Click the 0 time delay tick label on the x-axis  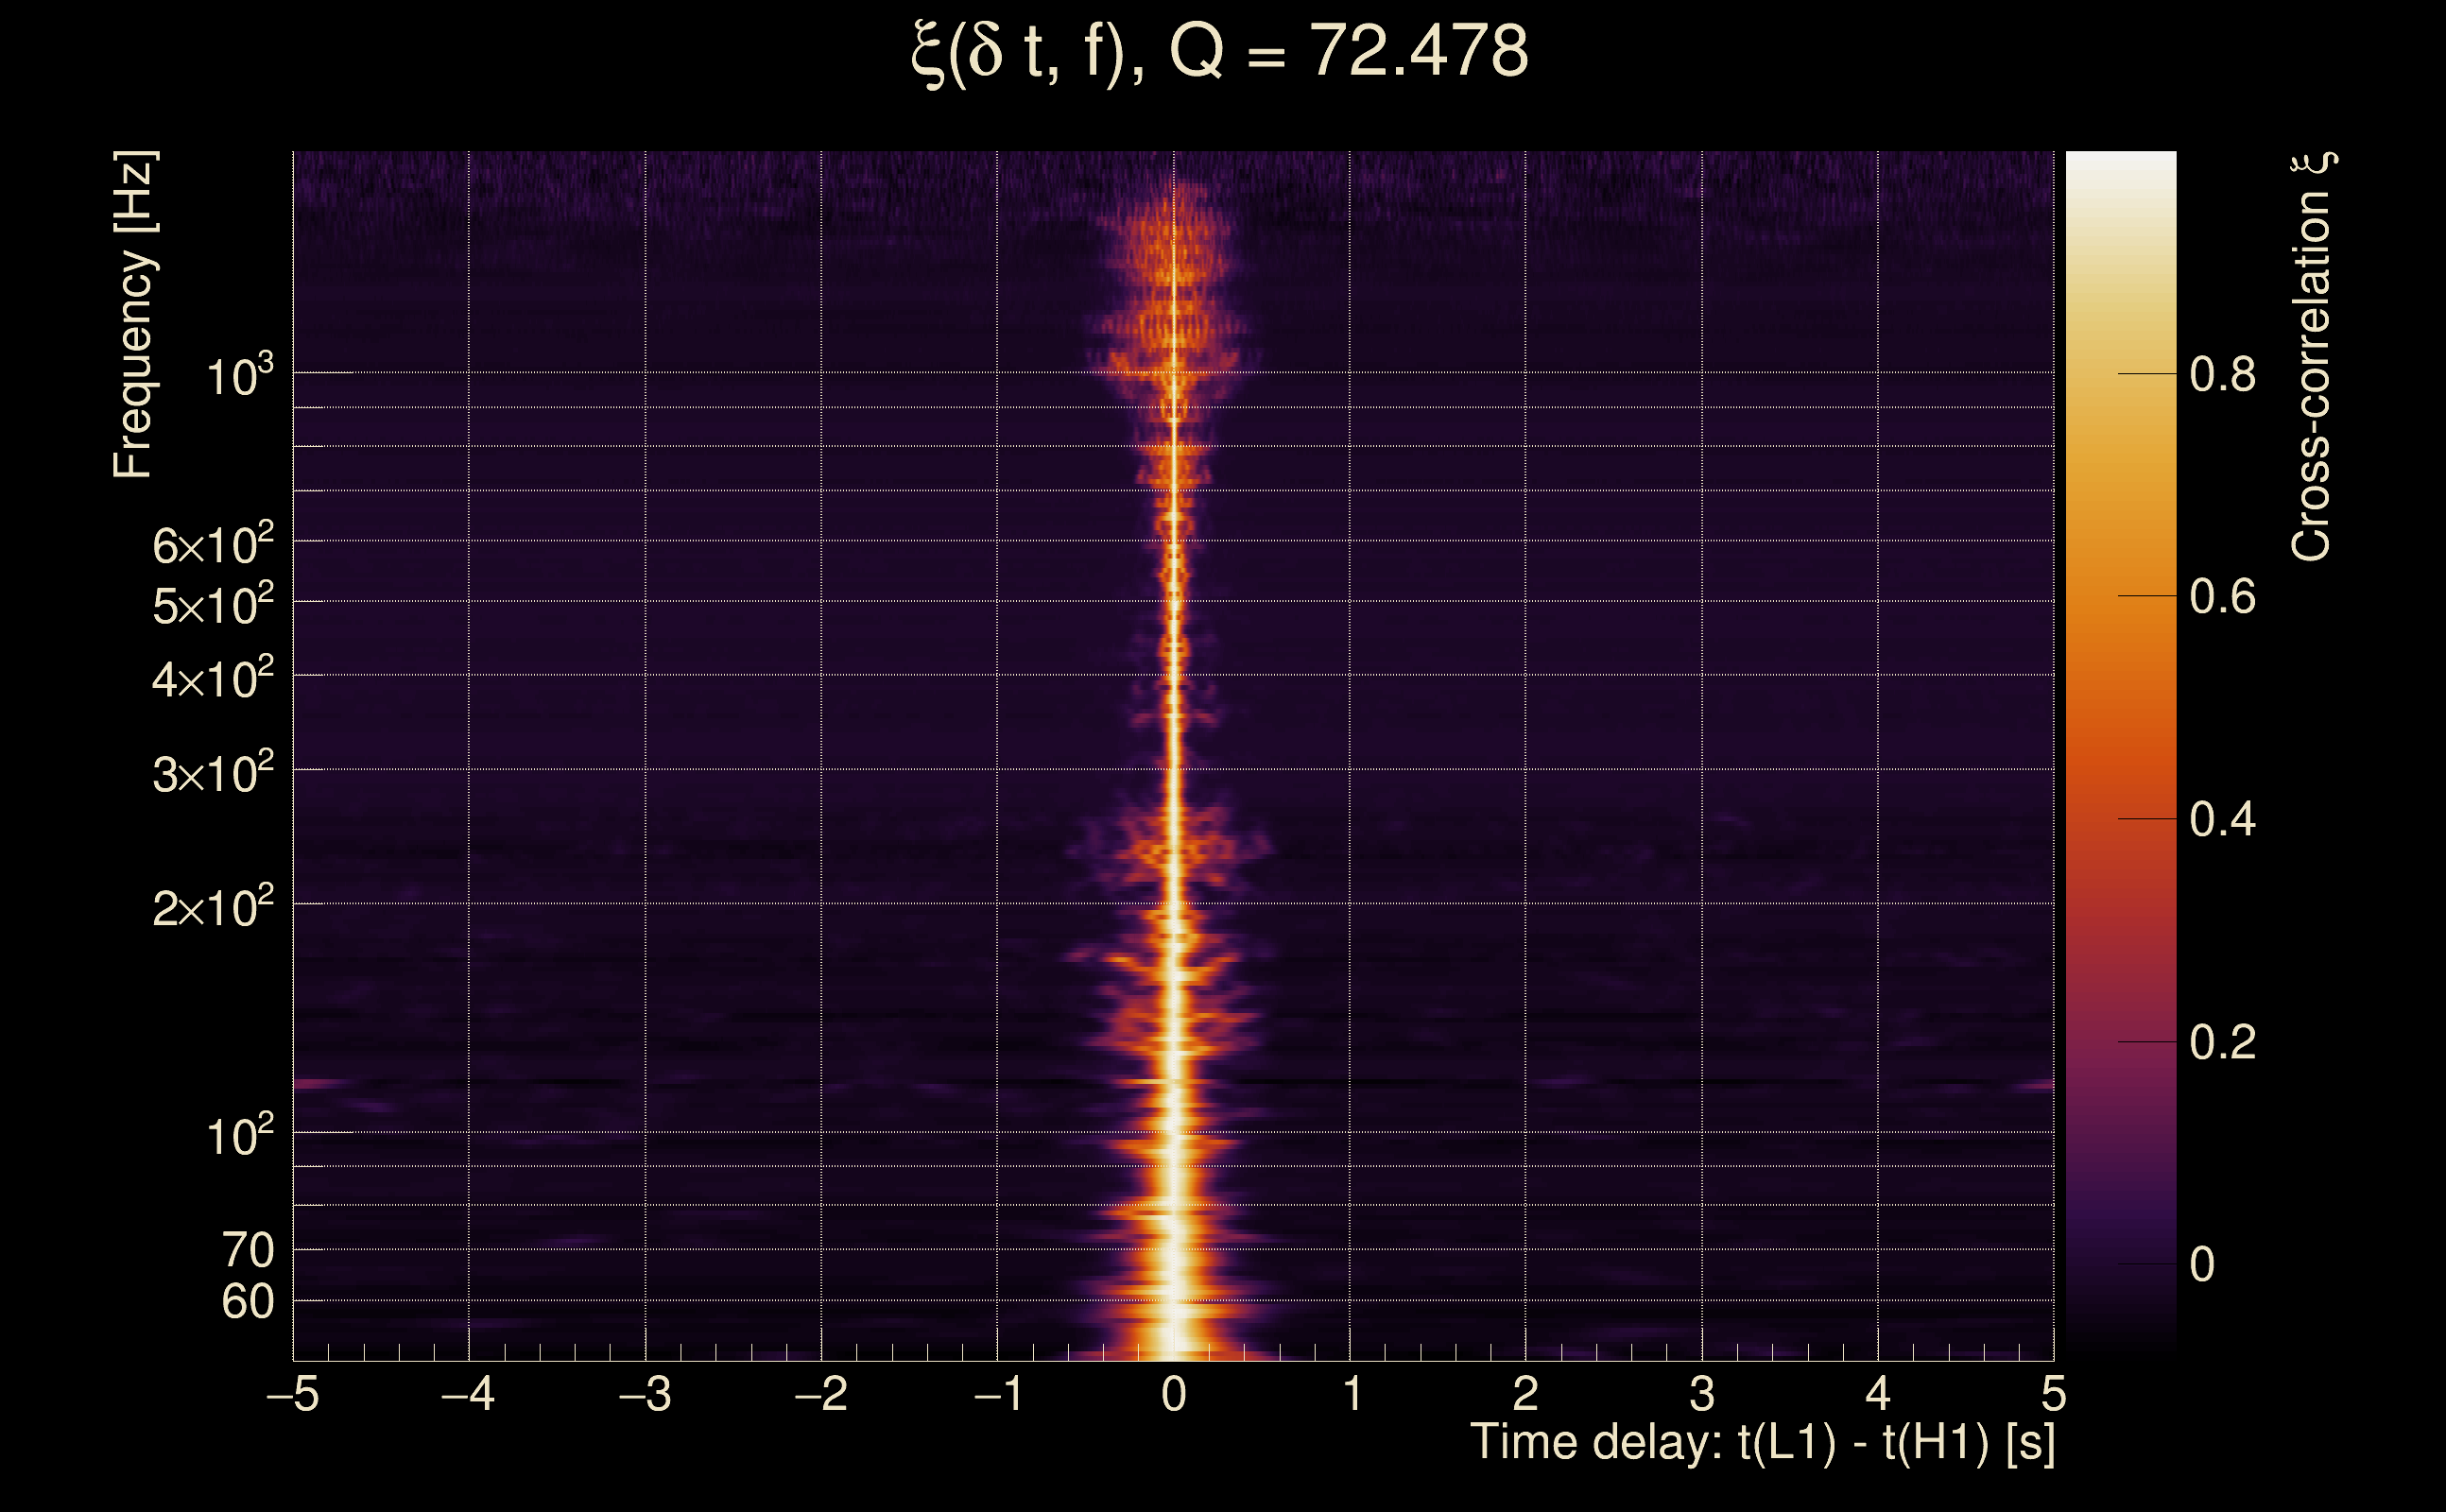coord(1174,1394)
